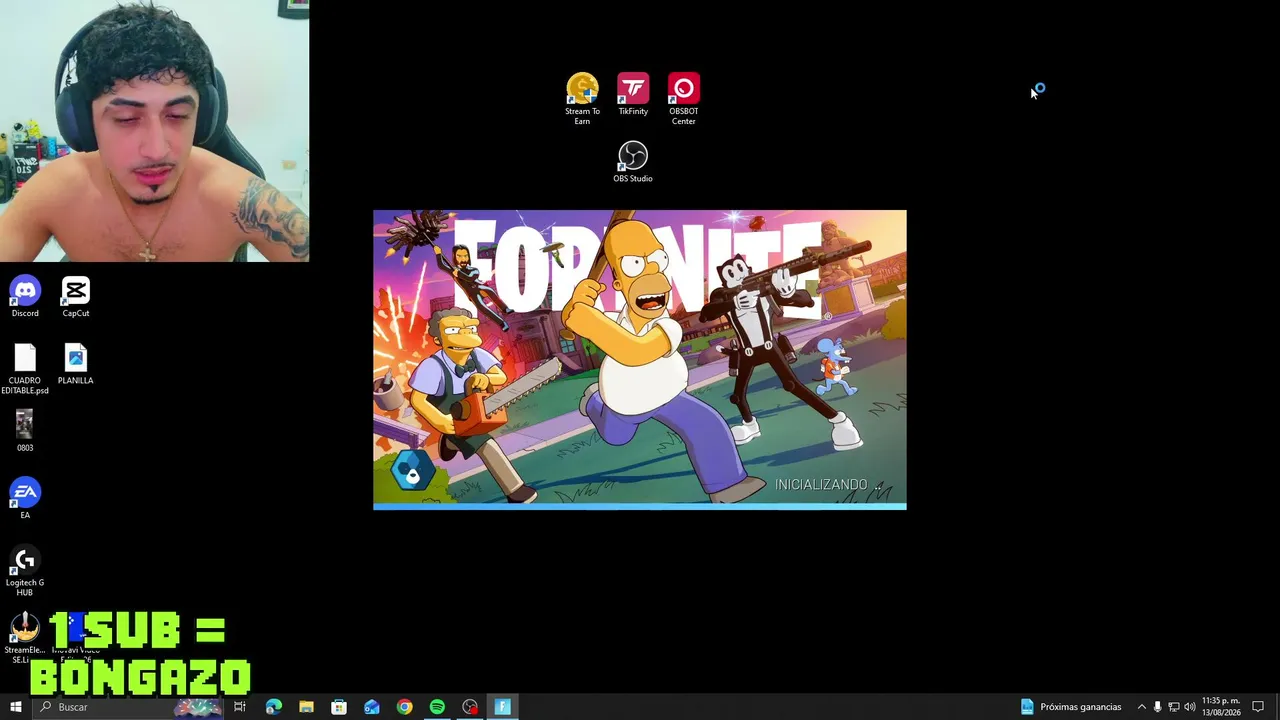The width and height of the screenshot is (1280, 720).
Task: Launch Microsoft Edge from the taskbar
Action: [273, 707]
